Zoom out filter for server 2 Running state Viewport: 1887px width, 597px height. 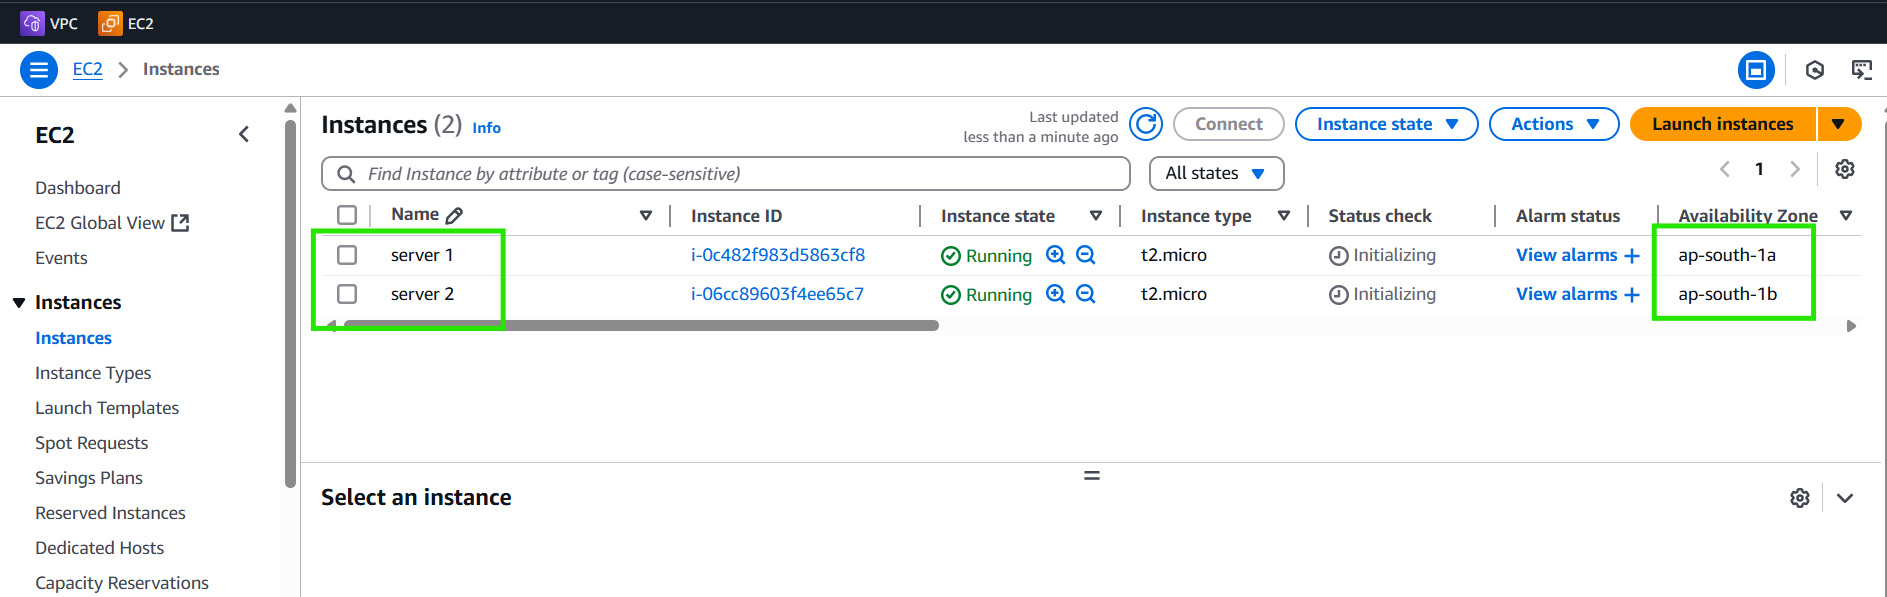pos(1086,294)
